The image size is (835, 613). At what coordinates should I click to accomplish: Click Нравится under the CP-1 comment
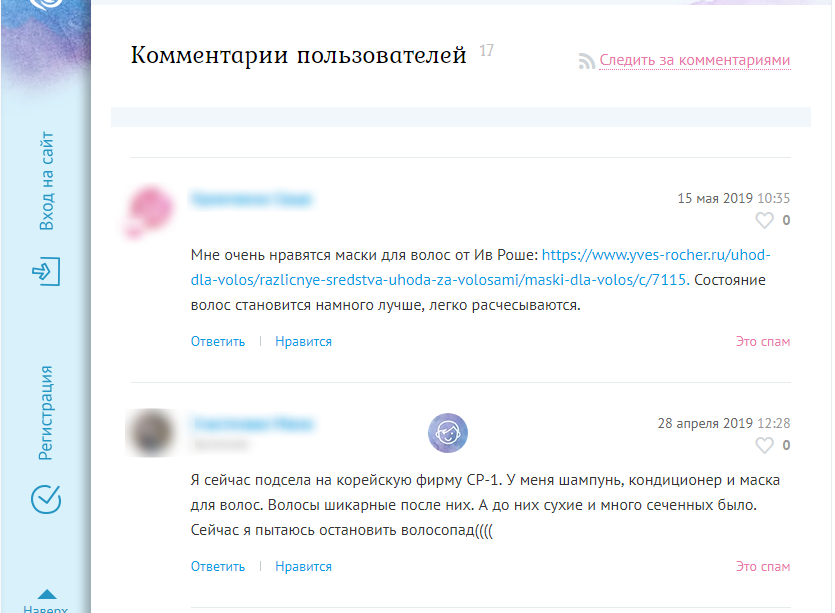coord(303,566)
